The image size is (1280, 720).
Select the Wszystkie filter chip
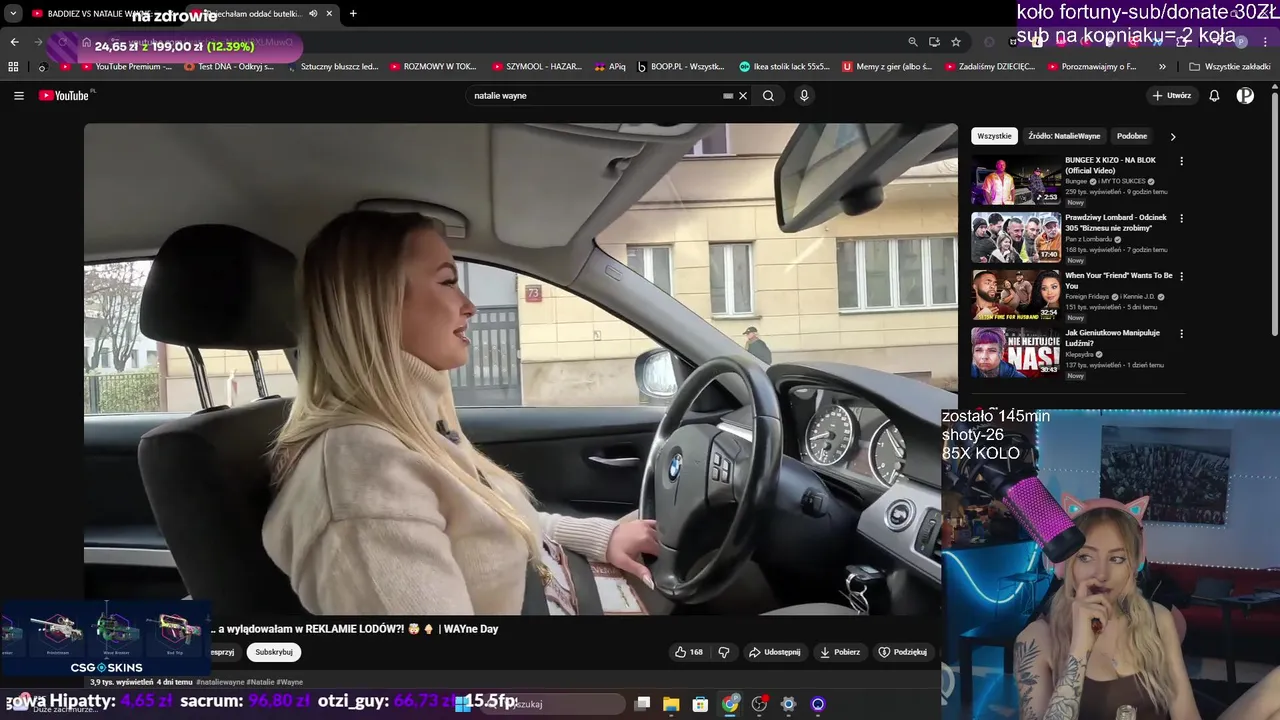pyautogui.click(x=994, y=136)
